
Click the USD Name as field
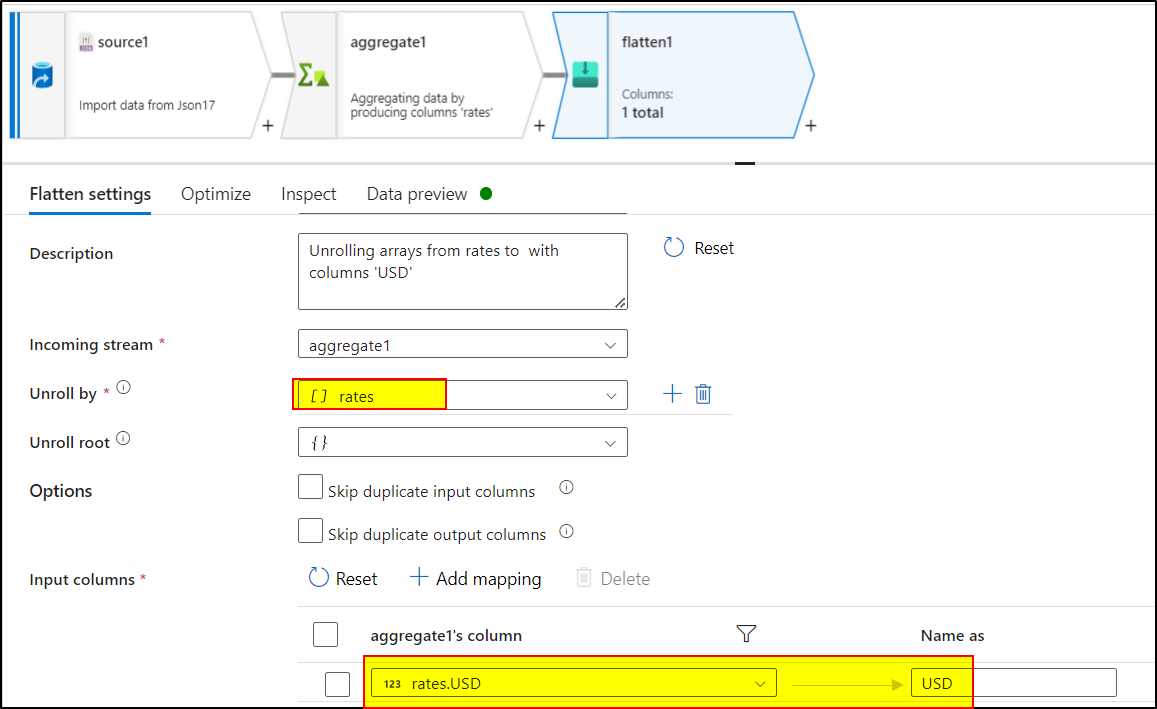click(1014, 682)
